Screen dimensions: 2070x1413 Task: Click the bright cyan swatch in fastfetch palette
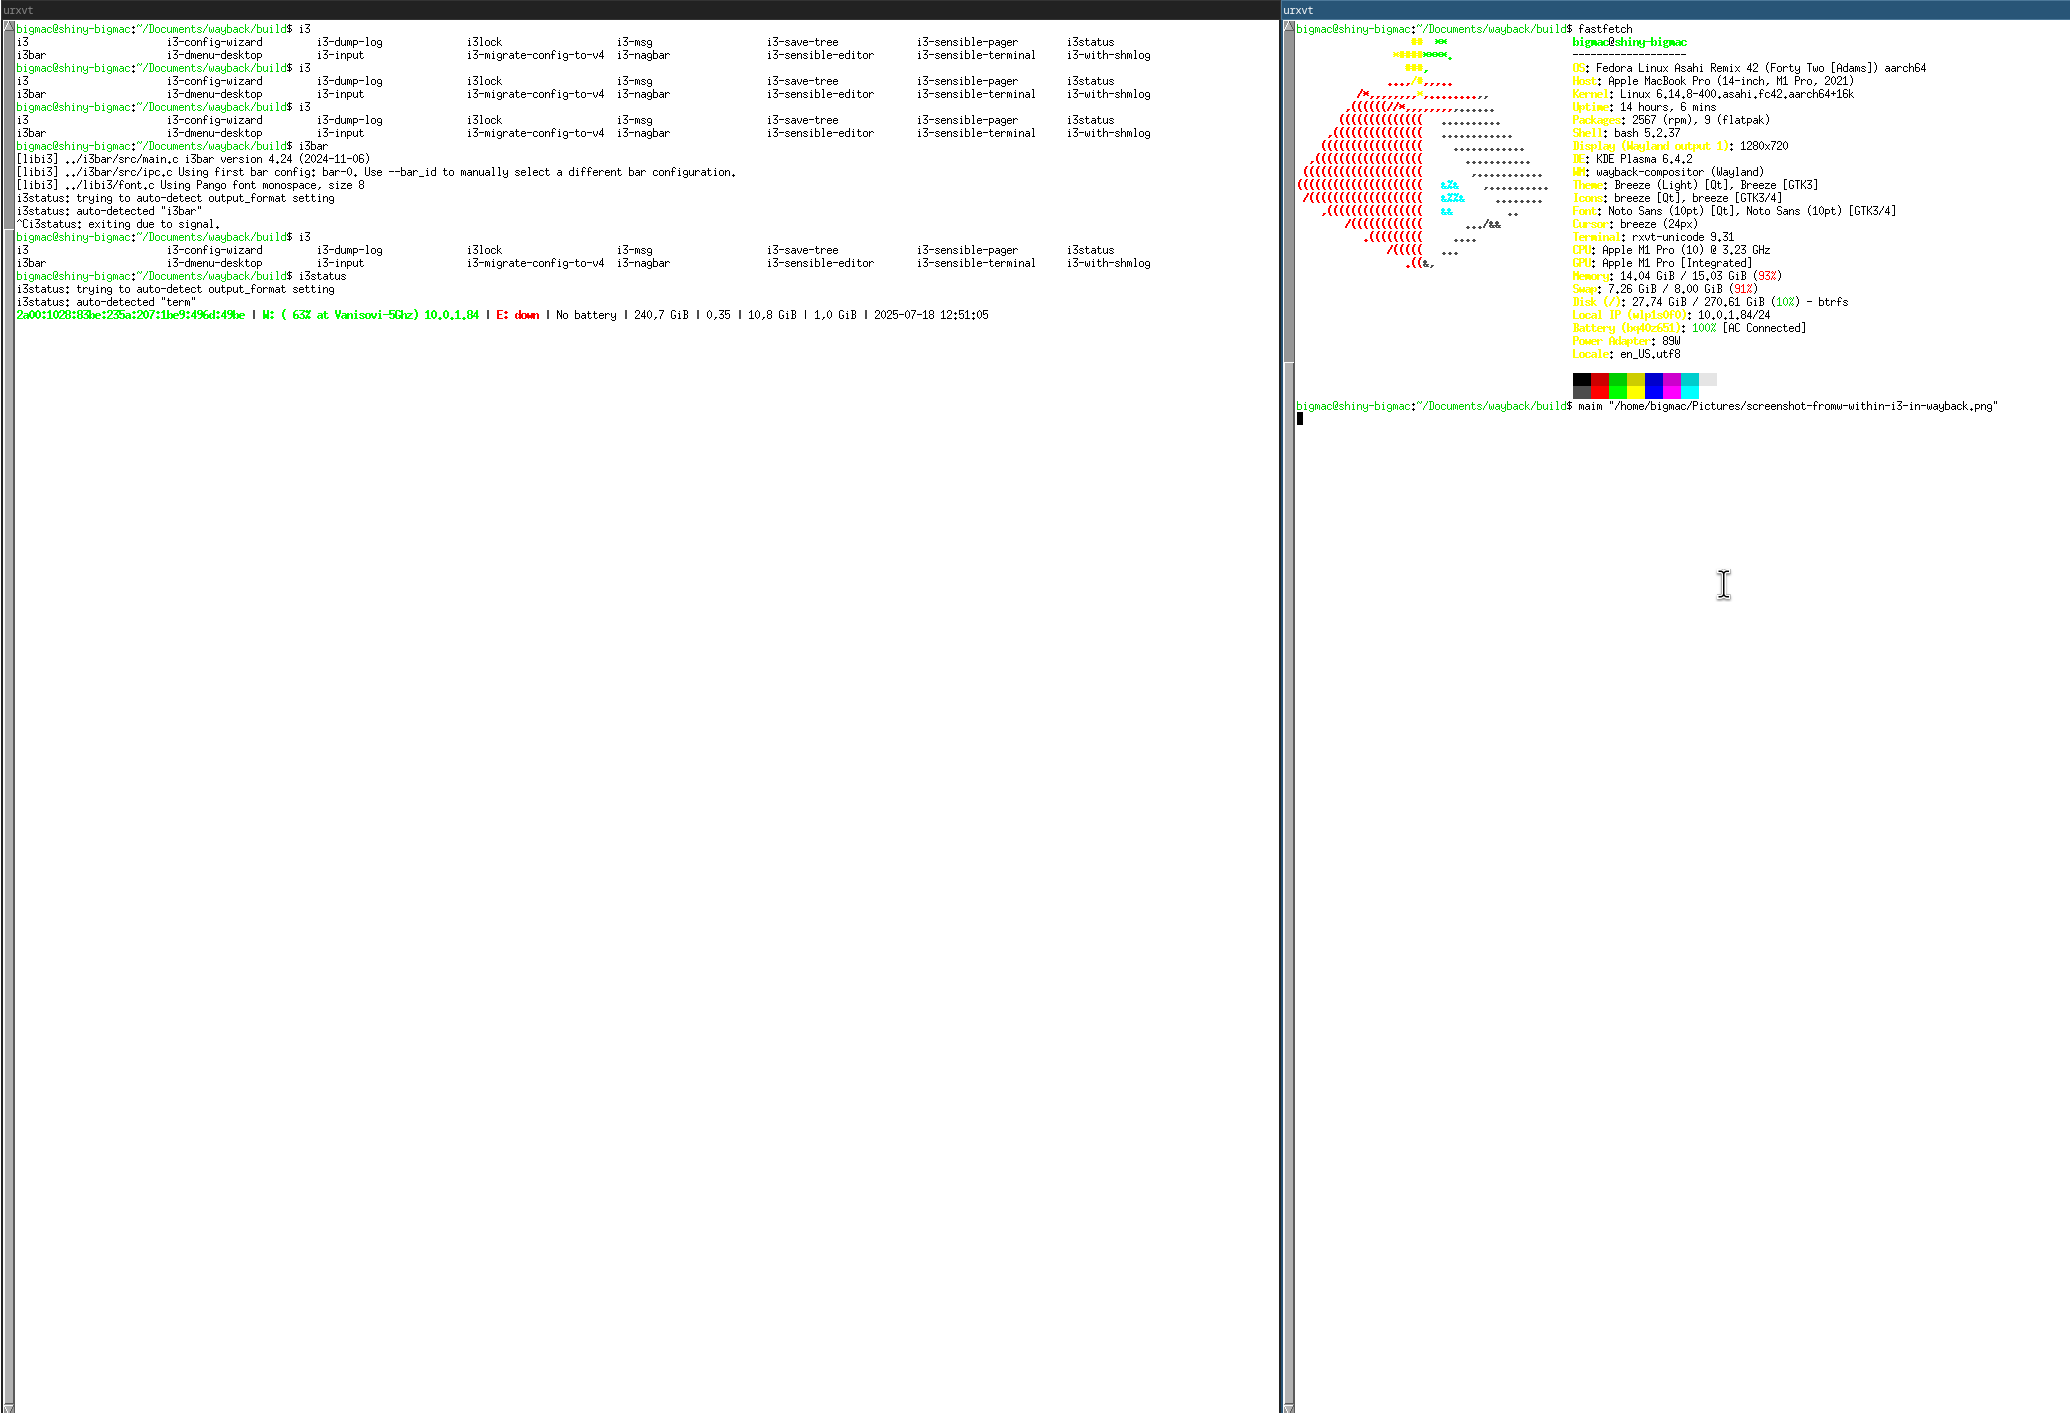(1690, 392)
